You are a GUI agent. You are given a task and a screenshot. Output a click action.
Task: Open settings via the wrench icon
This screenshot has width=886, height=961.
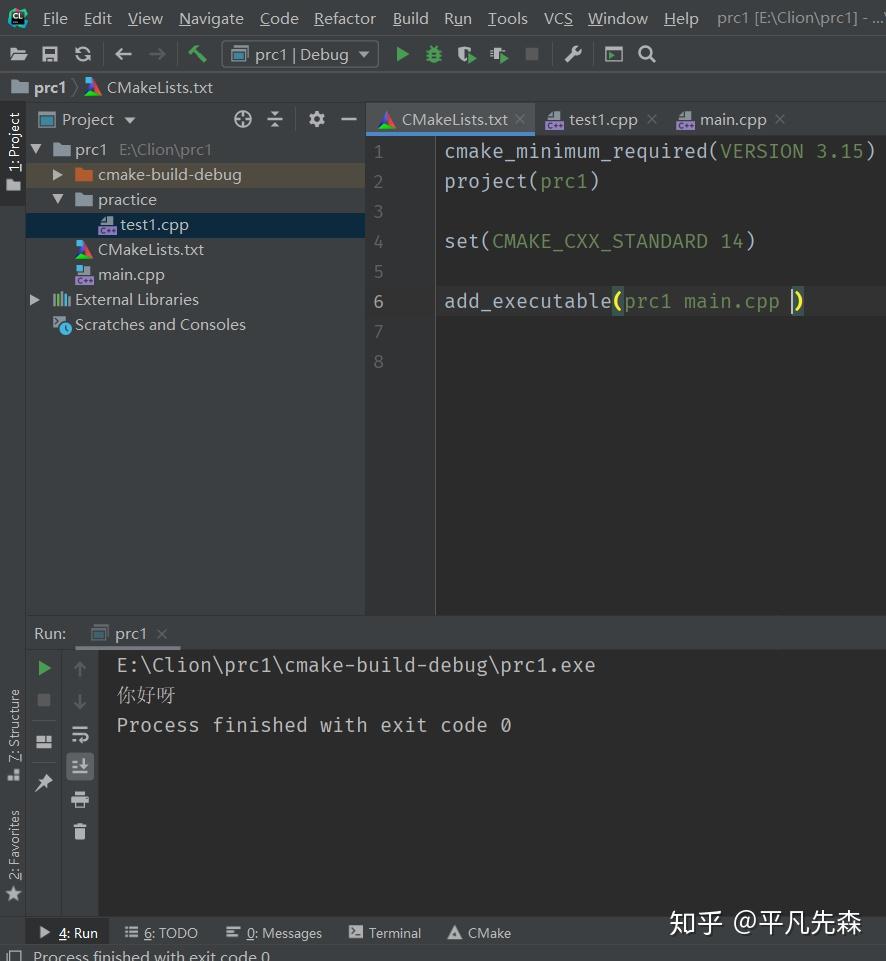coord(573,54)
